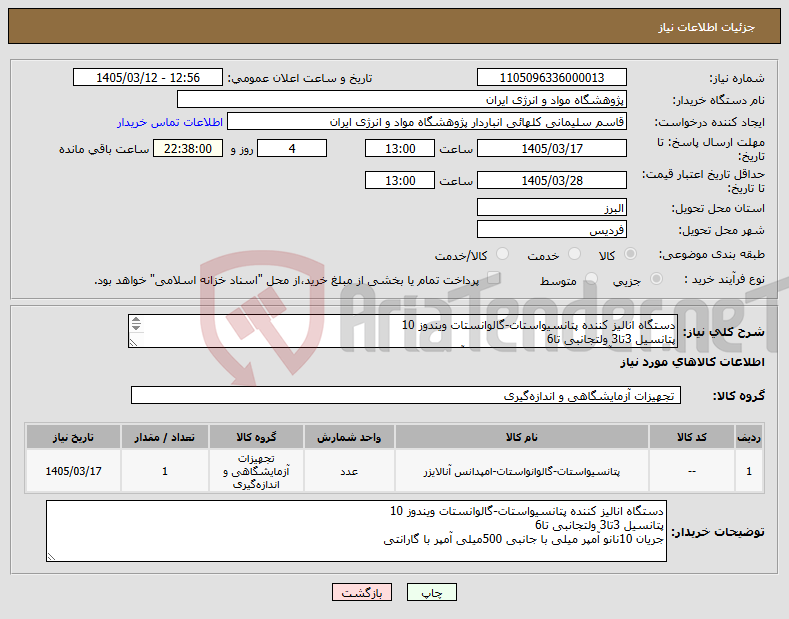Click the response deadline date 1405/03/17 field

(x=551, y=148)
